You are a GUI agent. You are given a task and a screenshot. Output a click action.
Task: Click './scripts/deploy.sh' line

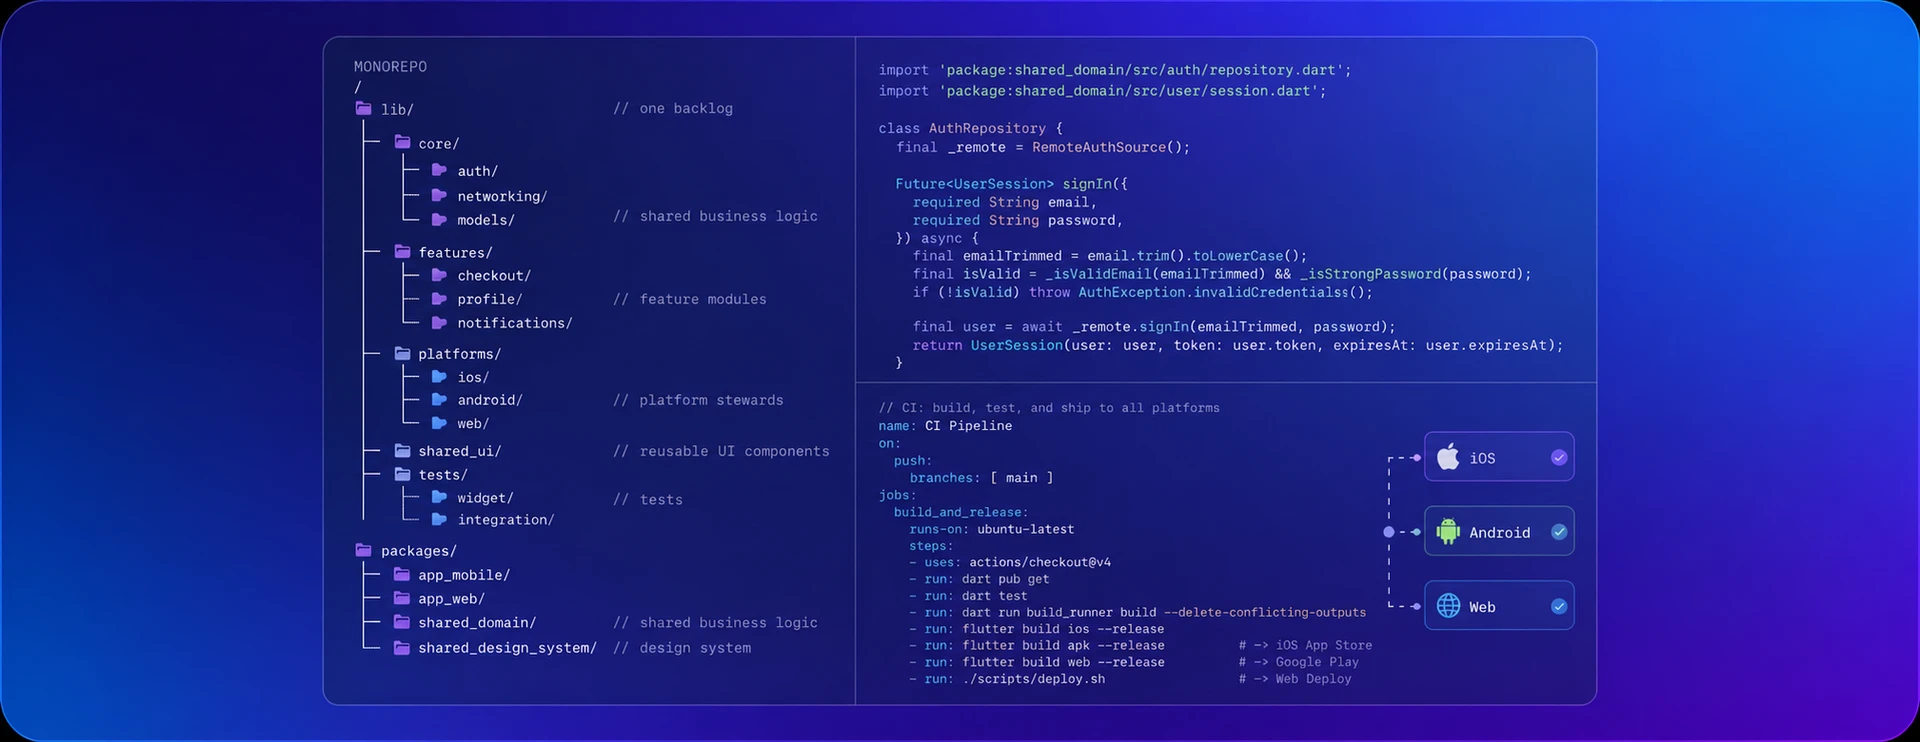pos(1007,679)
